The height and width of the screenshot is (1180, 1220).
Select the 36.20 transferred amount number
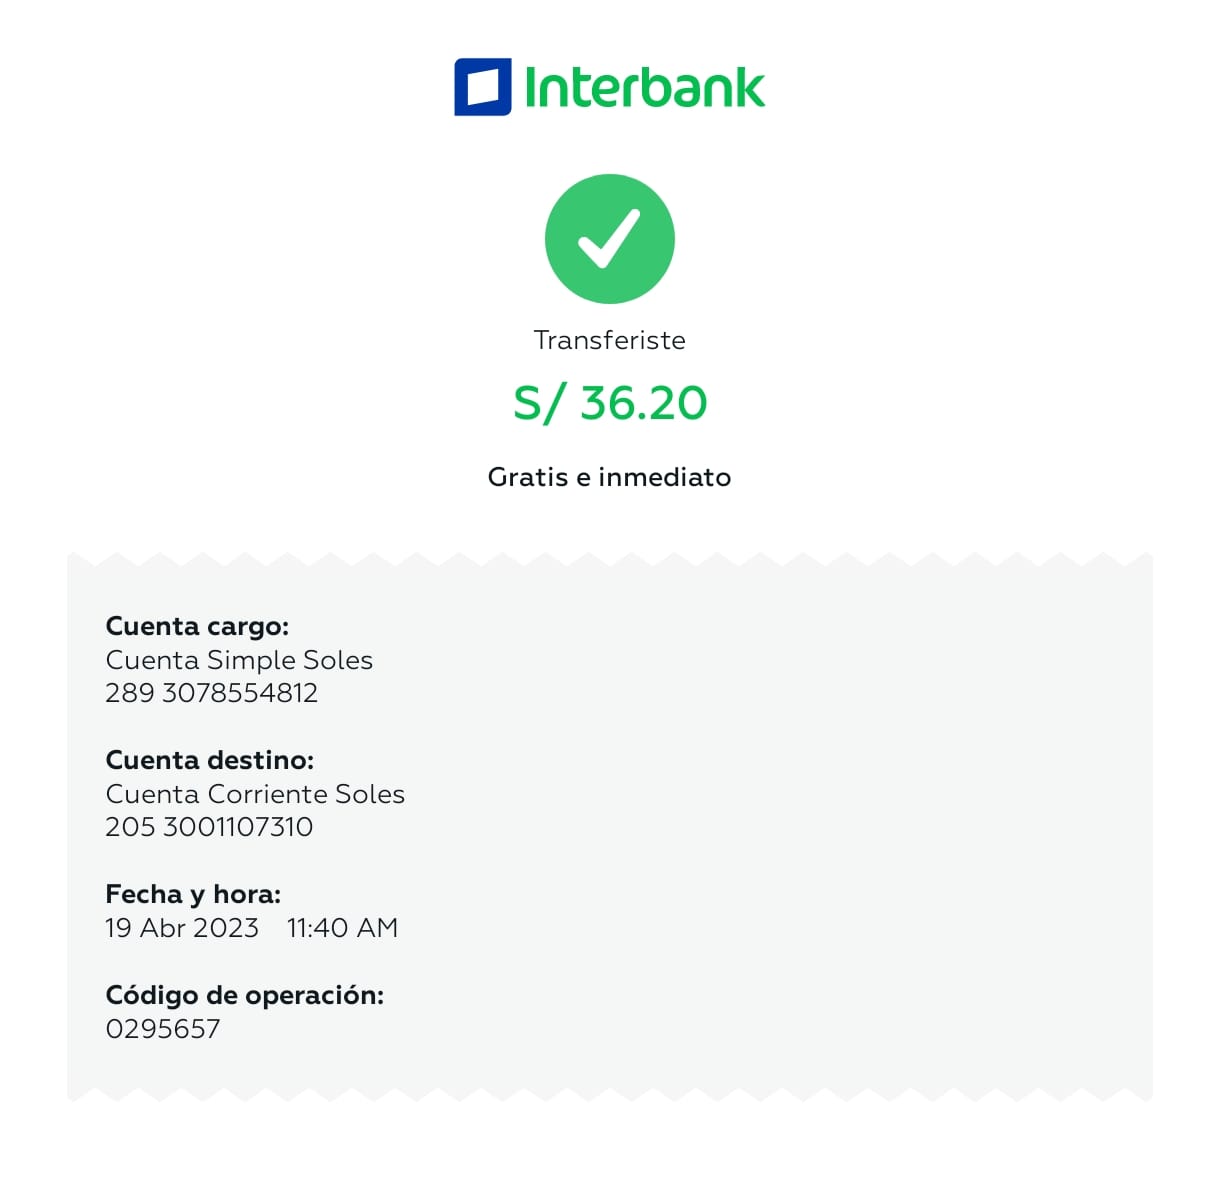point(643,403)
